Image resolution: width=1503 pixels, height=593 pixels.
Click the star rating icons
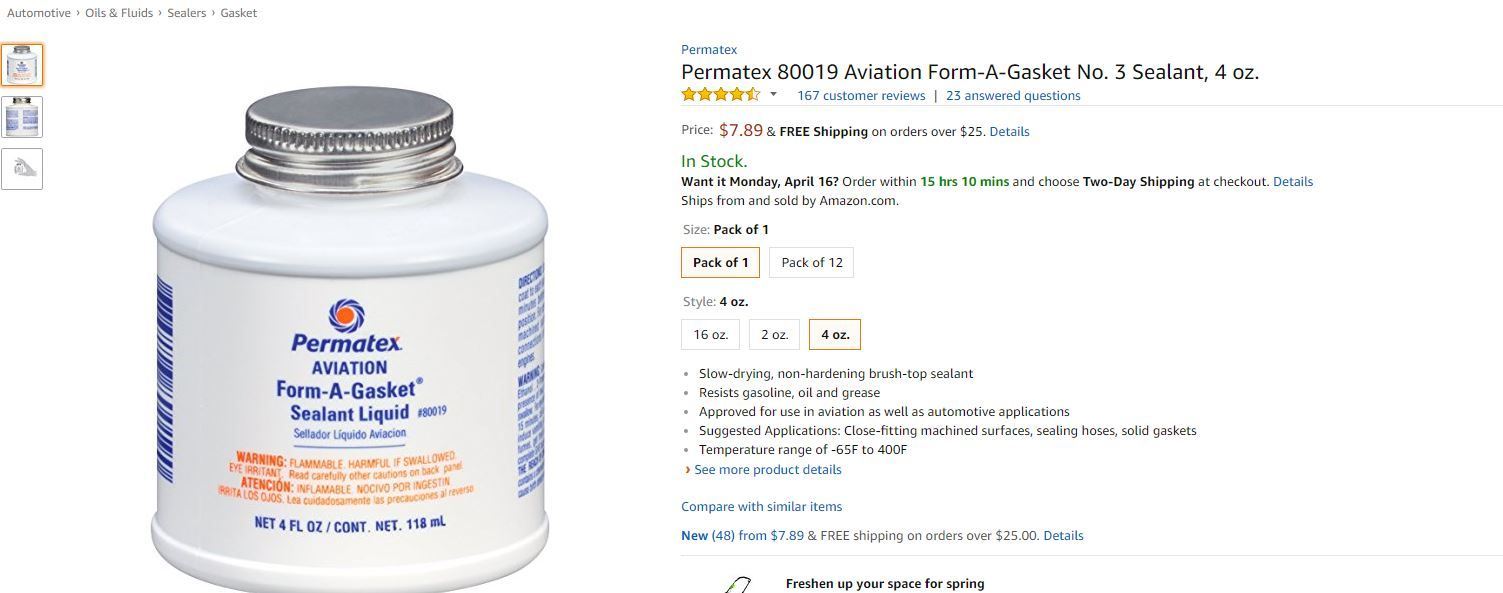tap(720, 95)
